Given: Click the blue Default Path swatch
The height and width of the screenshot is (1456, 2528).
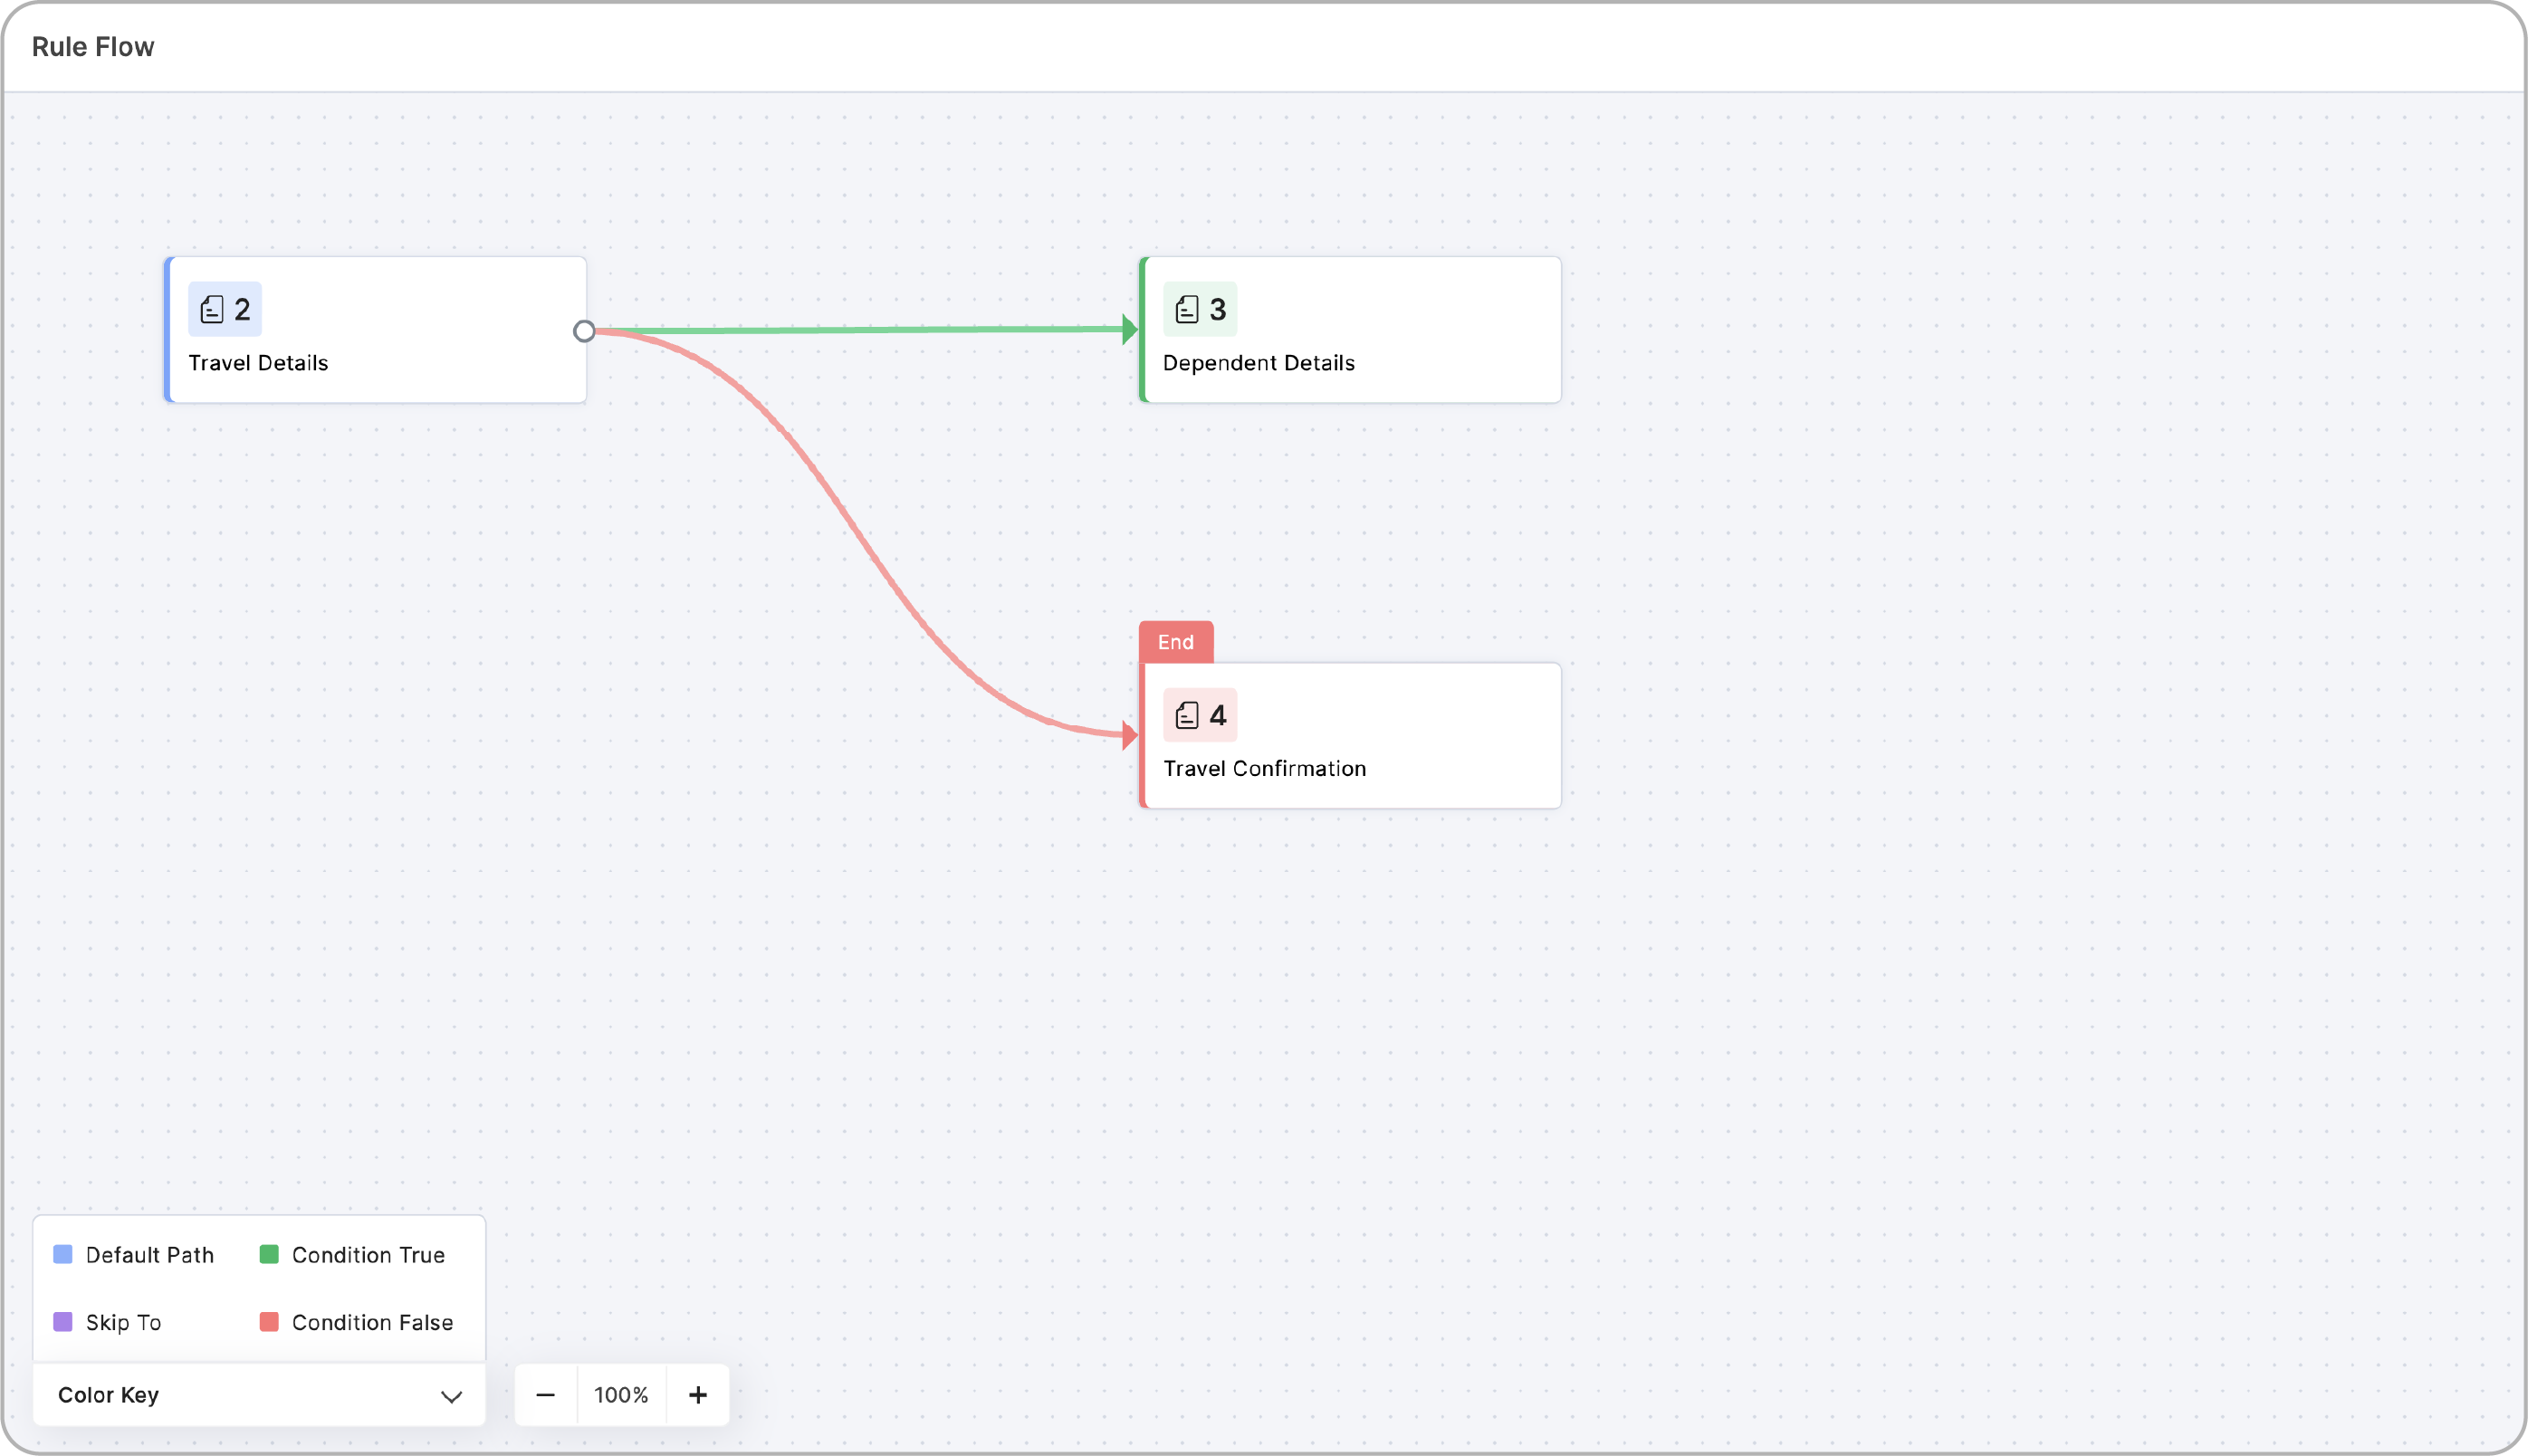Looking at the screenshot, I should click(63, 1255).
